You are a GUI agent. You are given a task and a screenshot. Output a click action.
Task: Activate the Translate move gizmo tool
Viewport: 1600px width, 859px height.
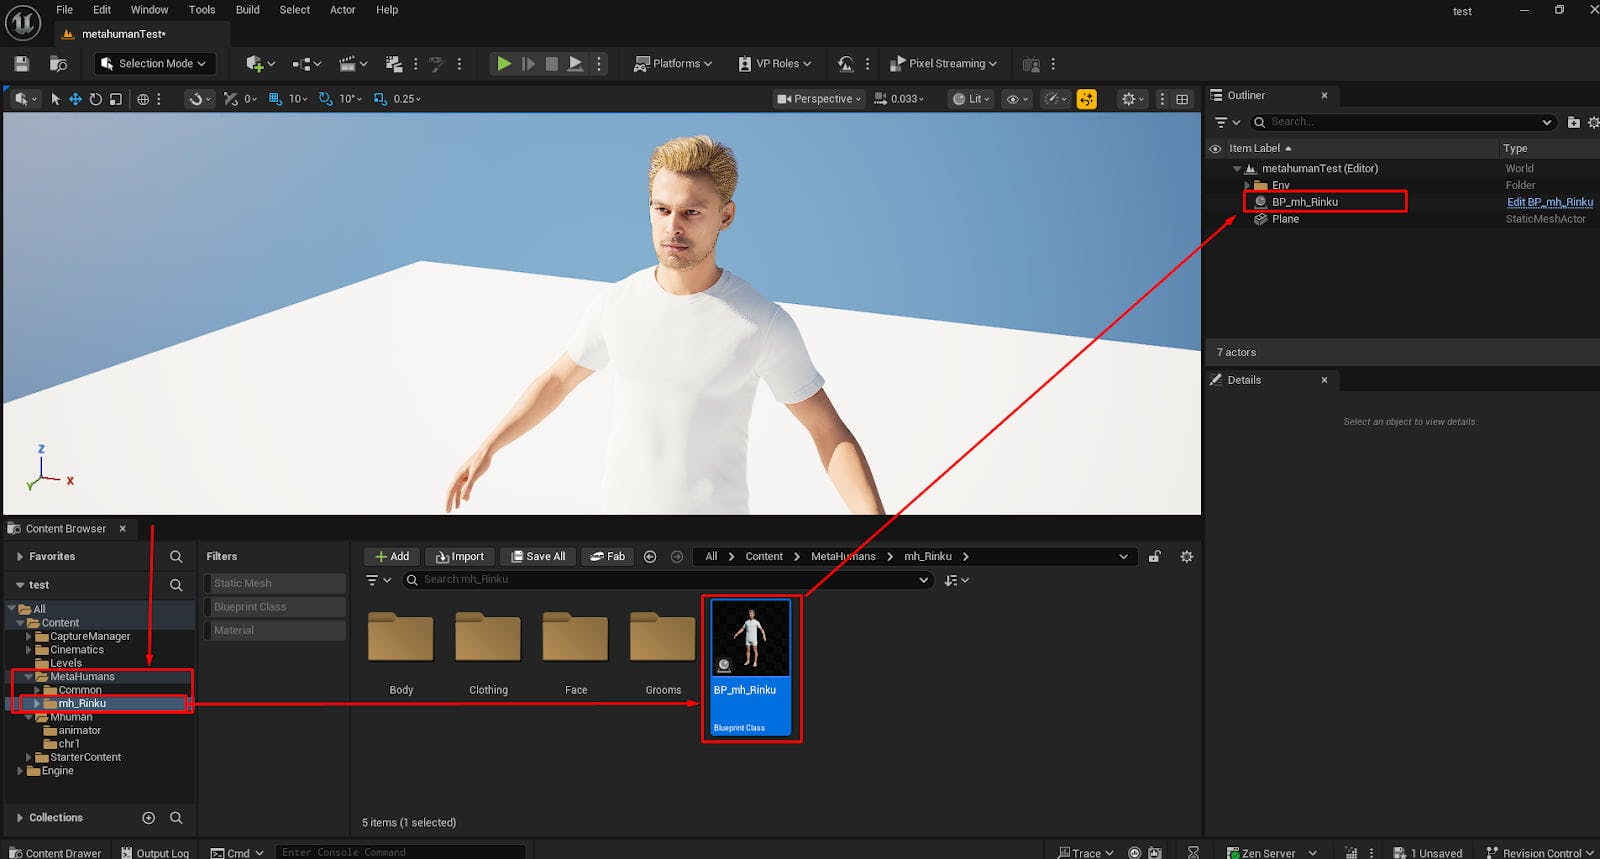(75, 99)
